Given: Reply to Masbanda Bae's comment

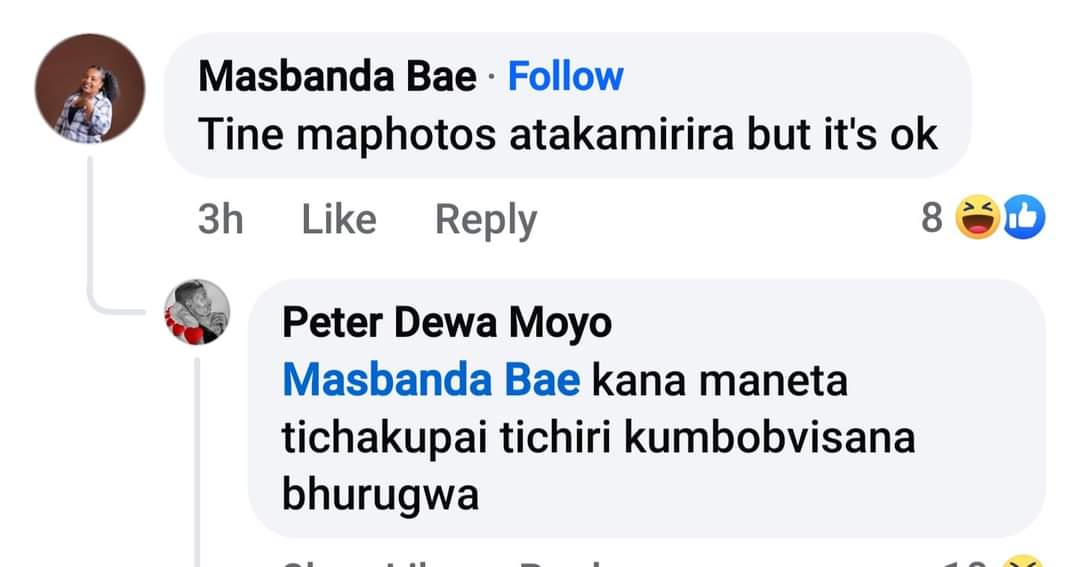Looking at the screenshot, I should click(486, 221).
